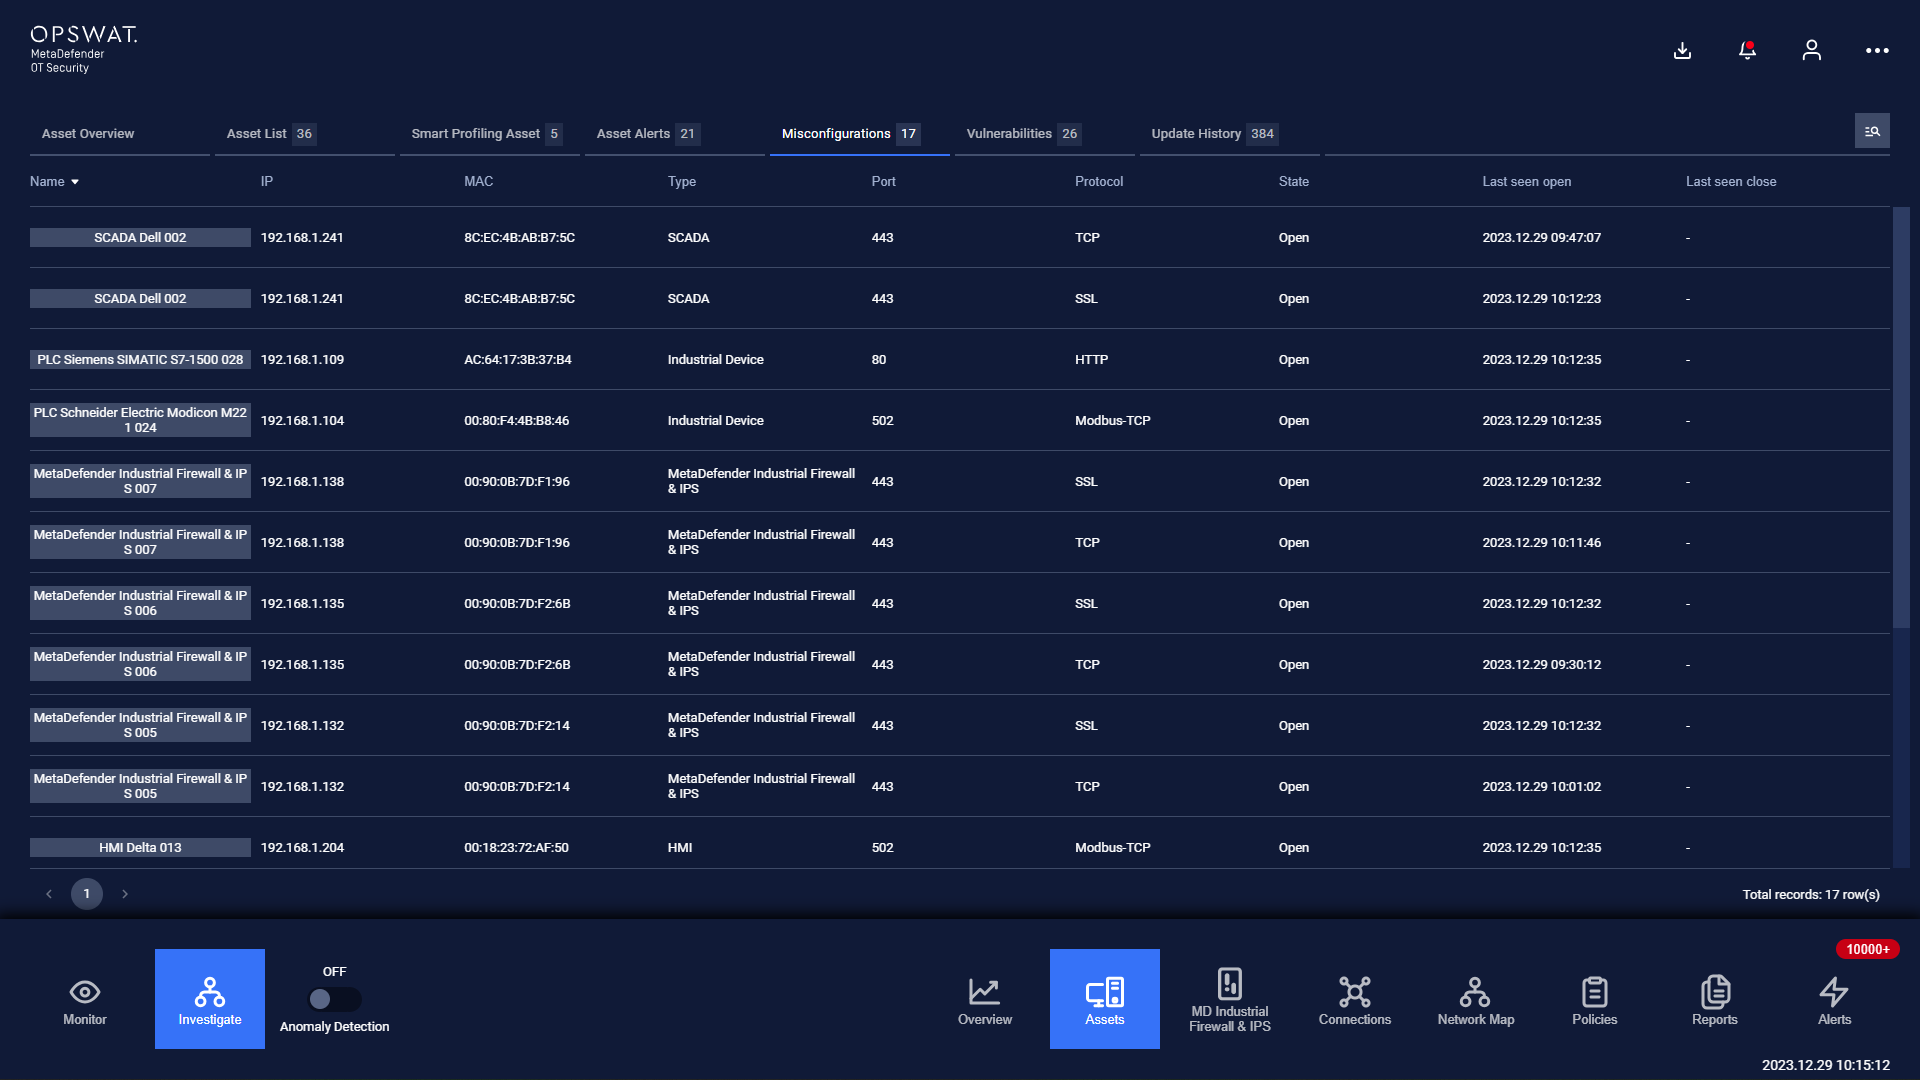Click MAC address AC:64:17:3B:37:B4
The image size is (1920, 1080).
(x=518, y=360)
